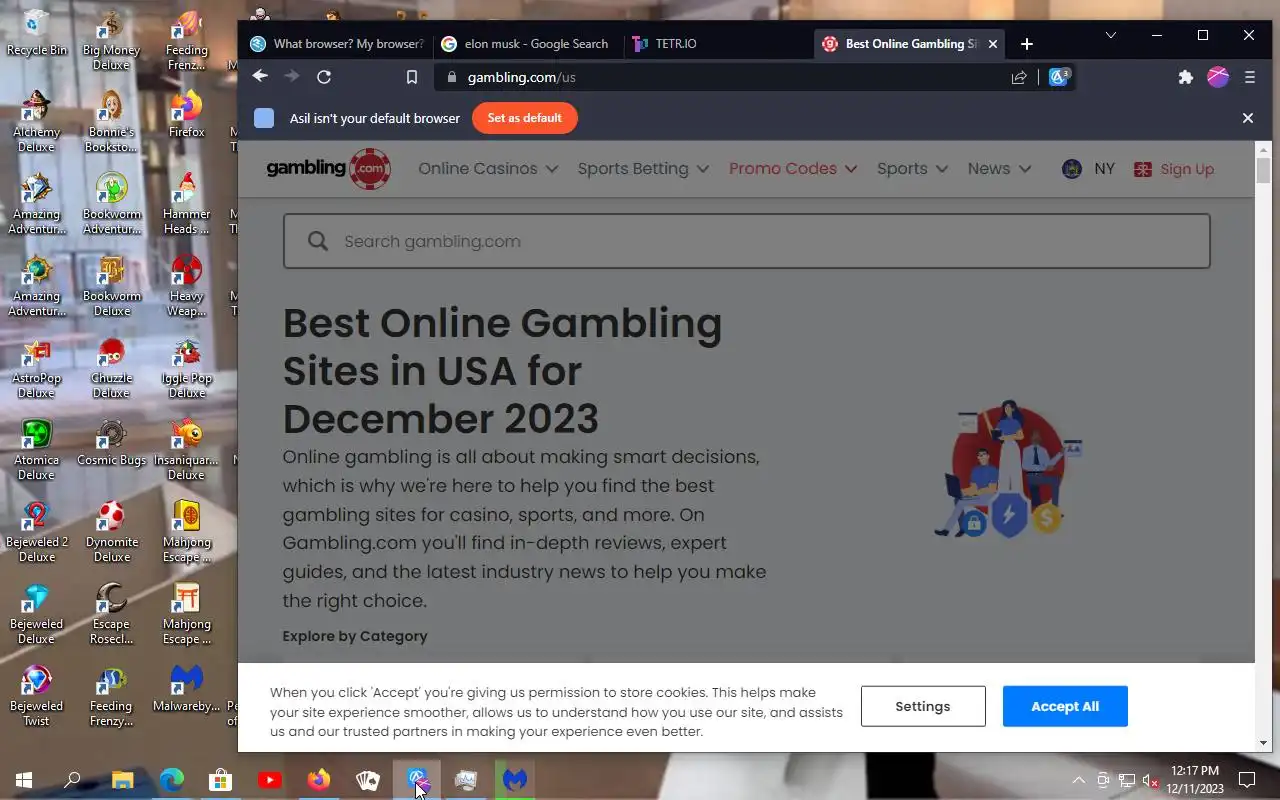Open Microsoft Edge from taskbar
1280x800 pixels.
point(172,780)
